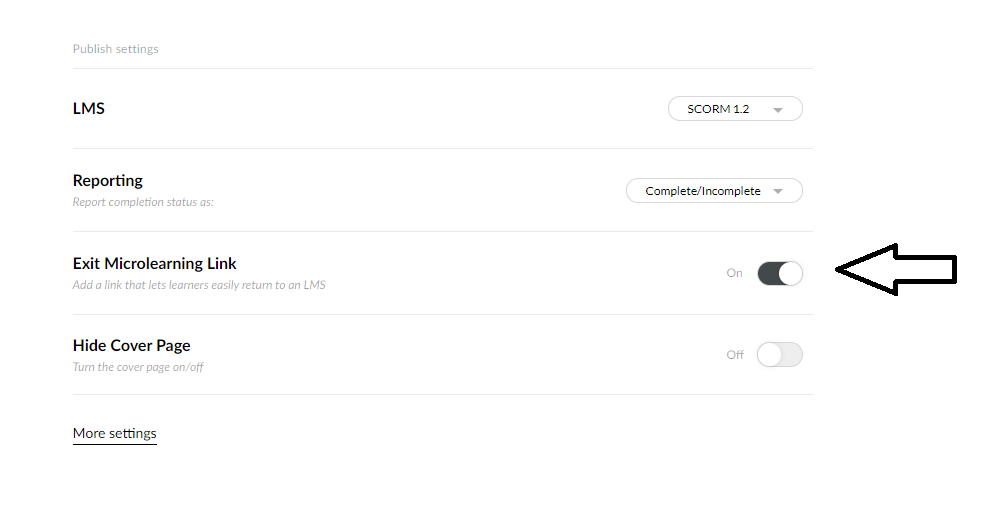This screenshot has height=510, width=991.
Task: Click the caret arrow beside Complete/Incomplete
Action: (778, 192)
